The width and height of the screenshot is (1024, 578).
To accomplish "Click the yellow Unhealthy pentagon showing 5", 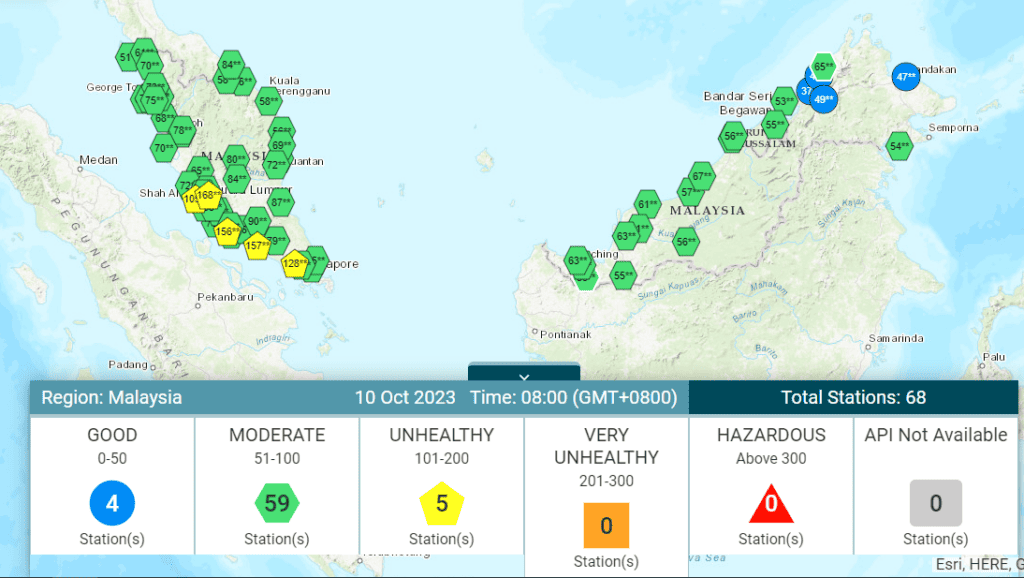I will (x=441, y=503).
